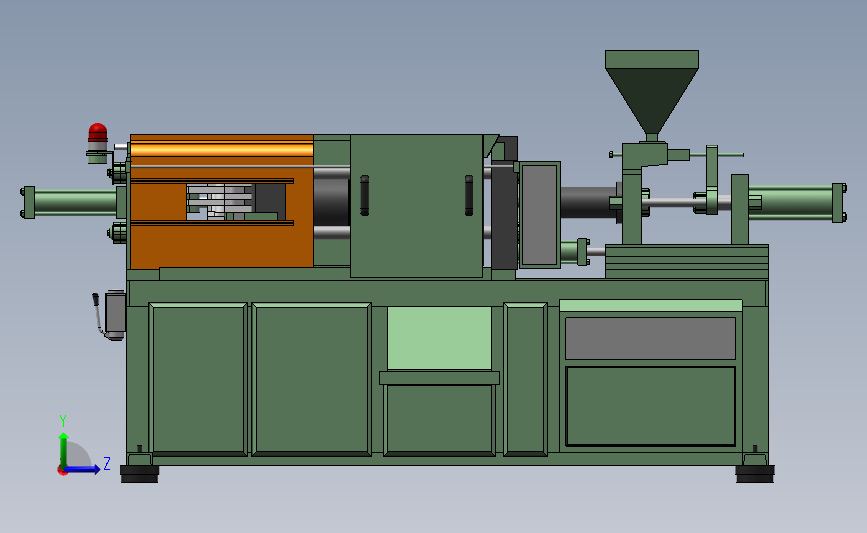867x533 pixels.
Task: Select the left black handle on sliding door
Action: [x=364, y=195]
